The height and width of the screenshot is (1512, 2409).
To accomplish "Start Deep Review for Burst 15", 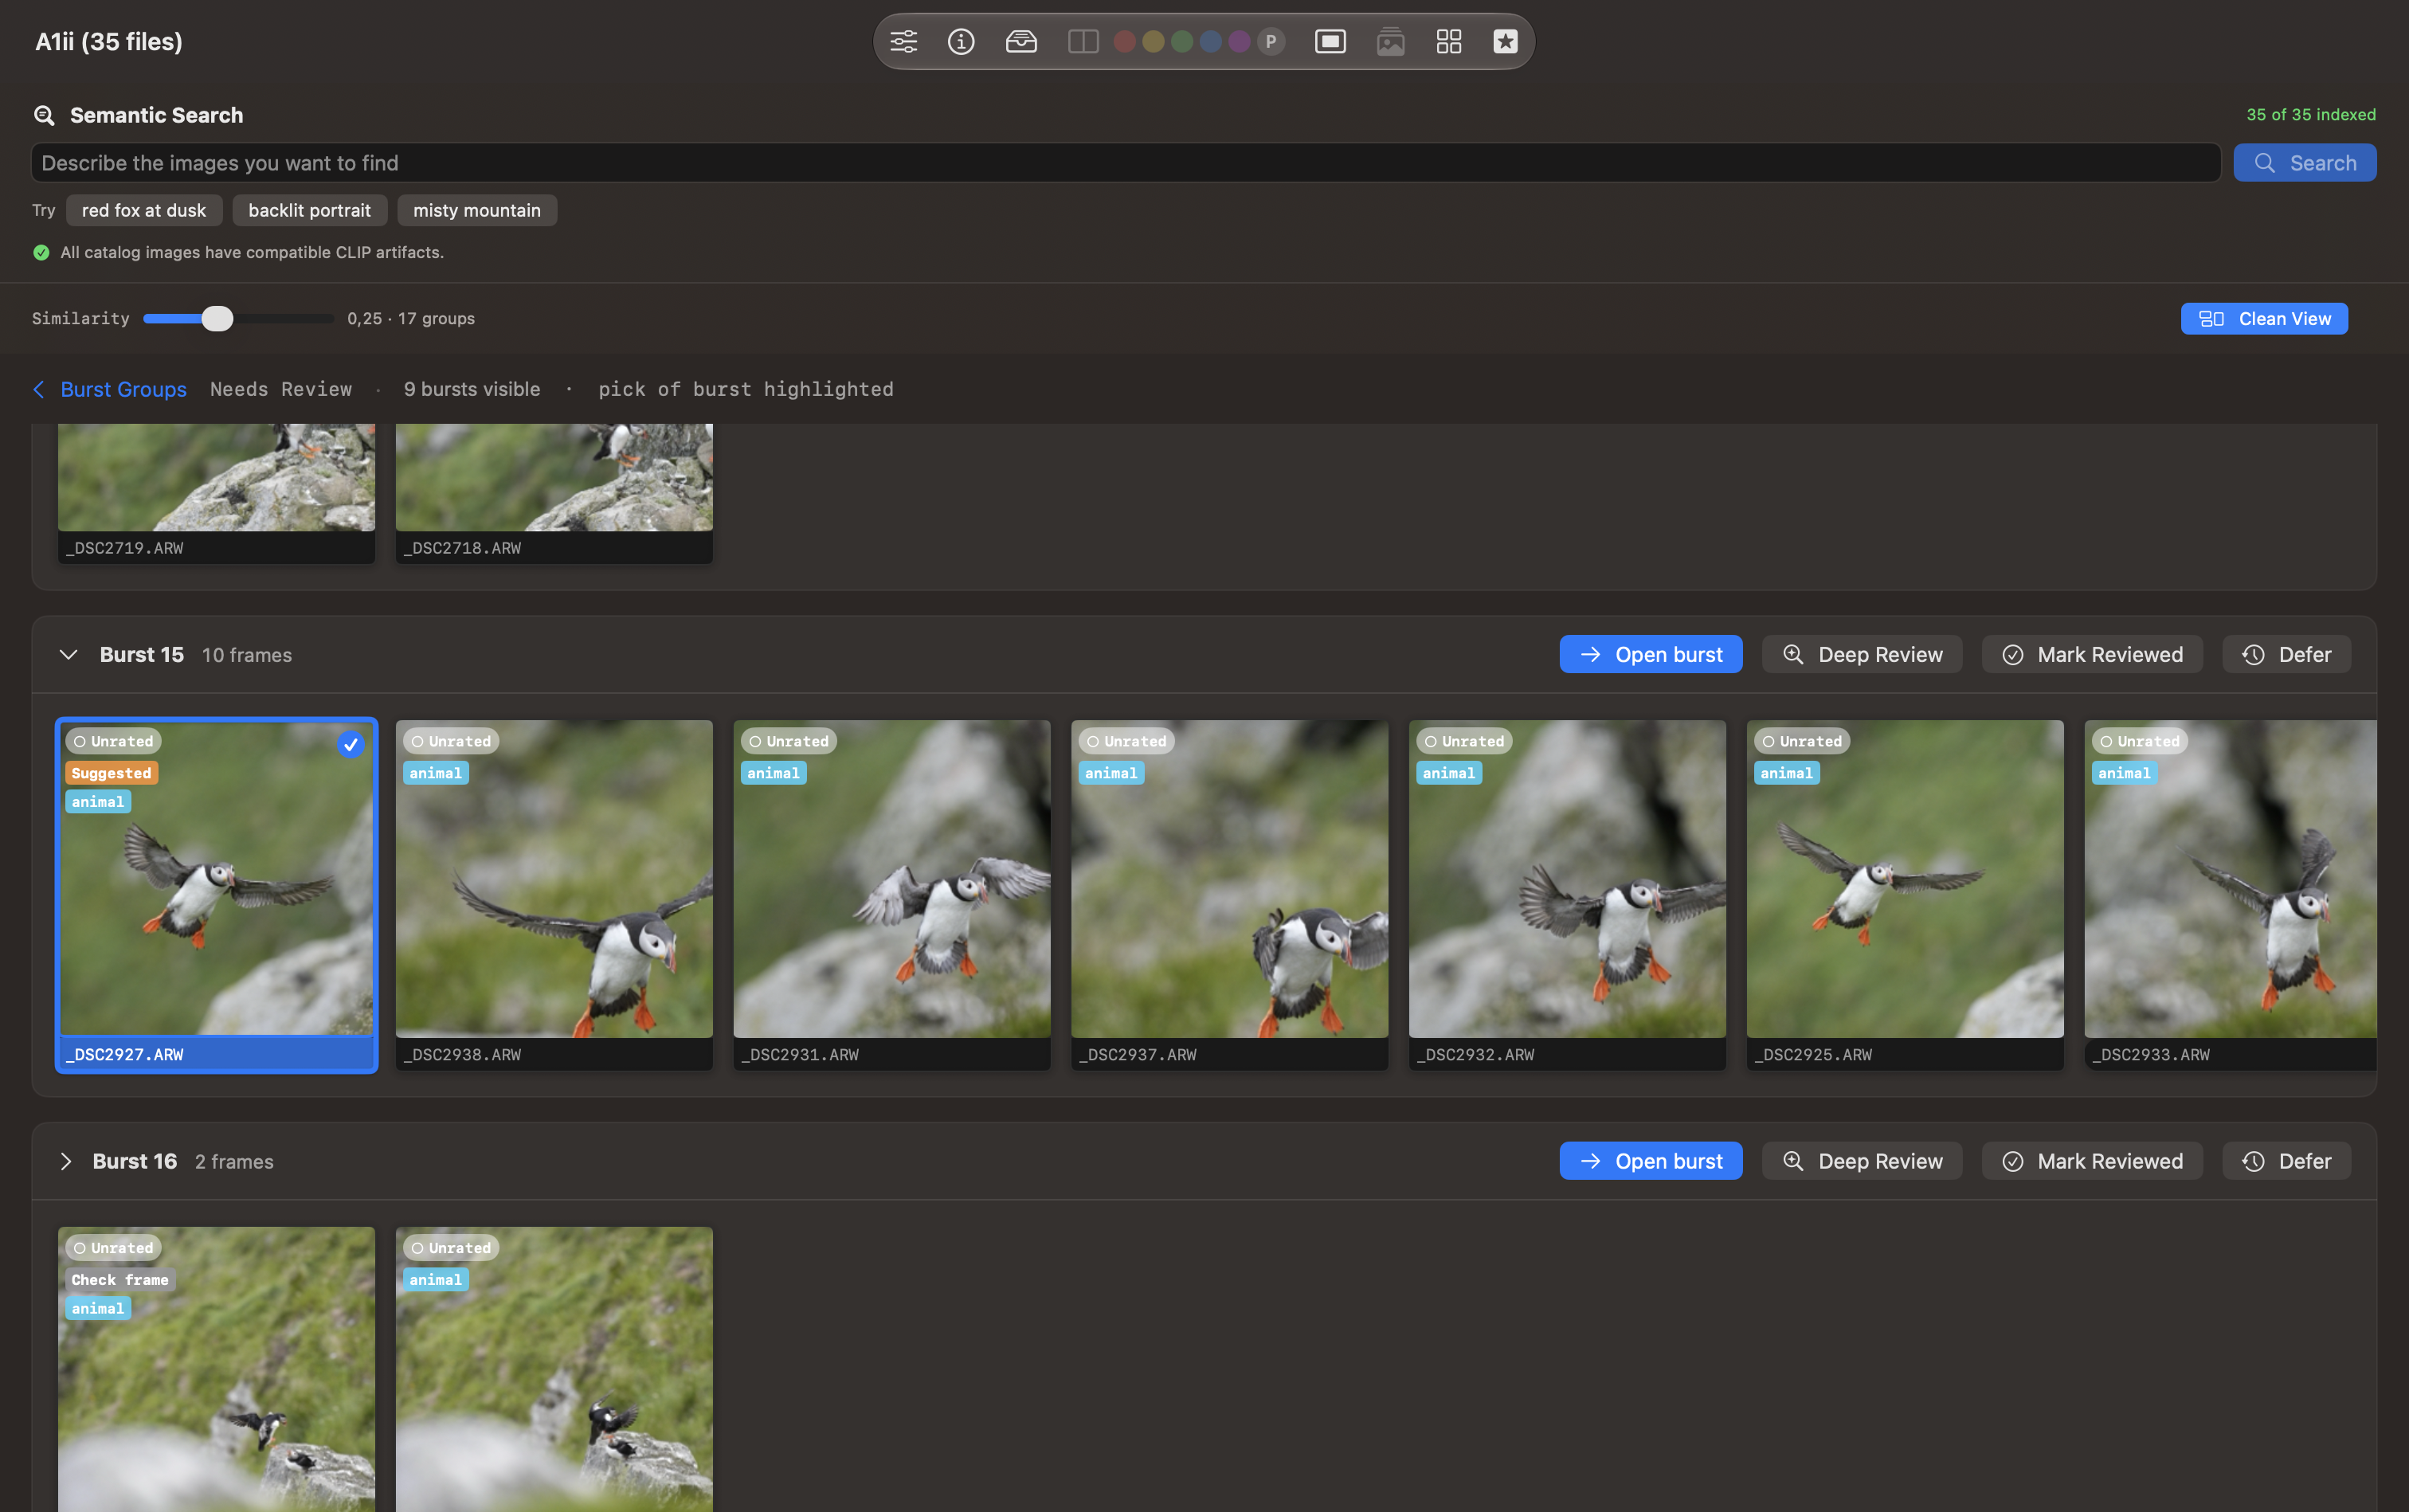I will point(1861,655).
